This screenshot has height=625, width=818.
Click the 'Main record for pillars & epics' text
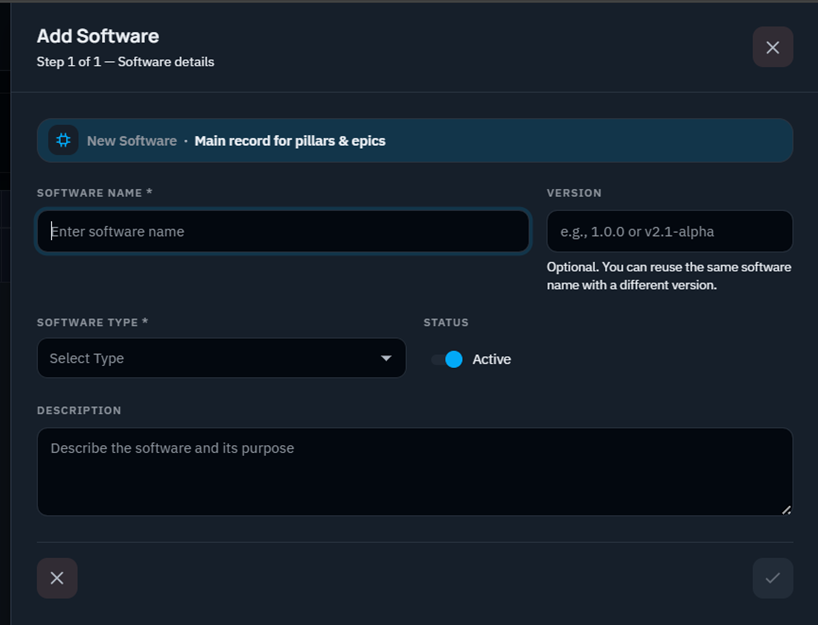[x=290, y=141]
